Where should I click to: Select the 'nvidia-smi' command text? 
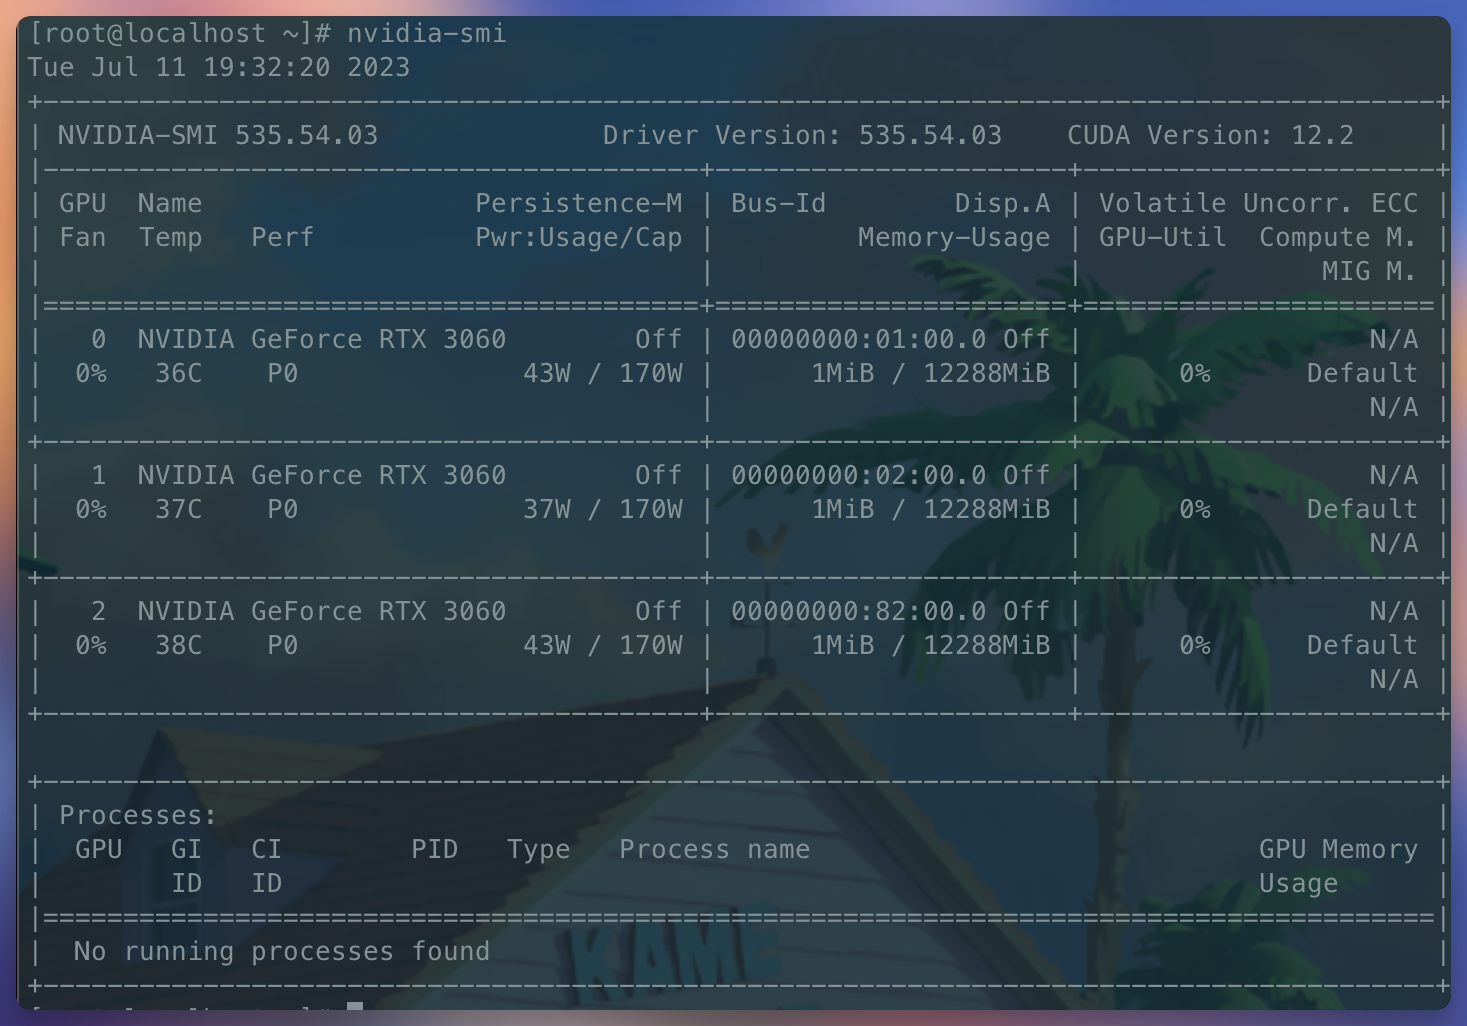(x=427, y=33)
